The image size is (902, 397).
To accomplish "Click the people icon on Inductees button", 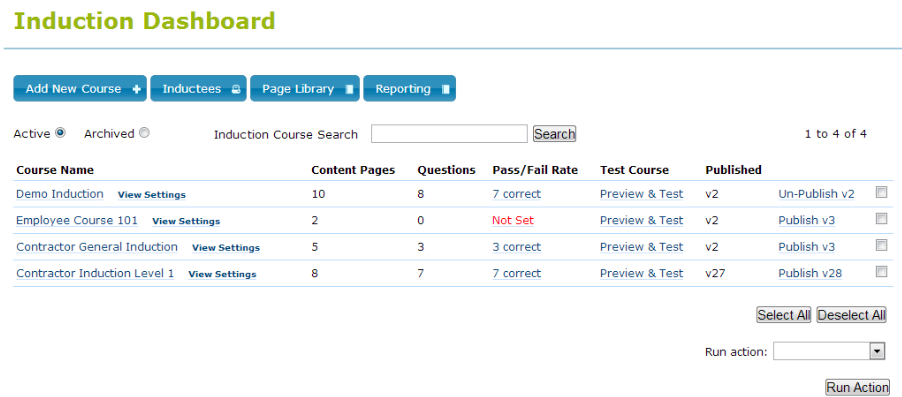I will click(236, 89).
